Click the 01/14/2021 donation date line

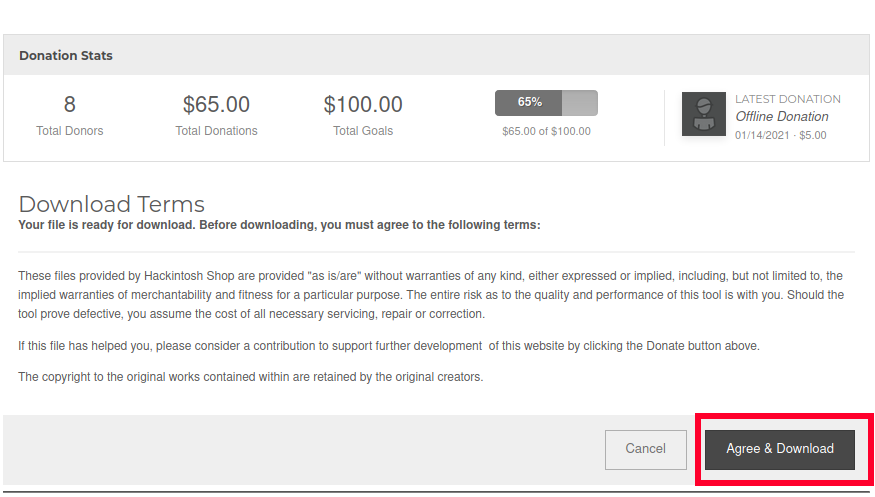click(x=781, y=135)
